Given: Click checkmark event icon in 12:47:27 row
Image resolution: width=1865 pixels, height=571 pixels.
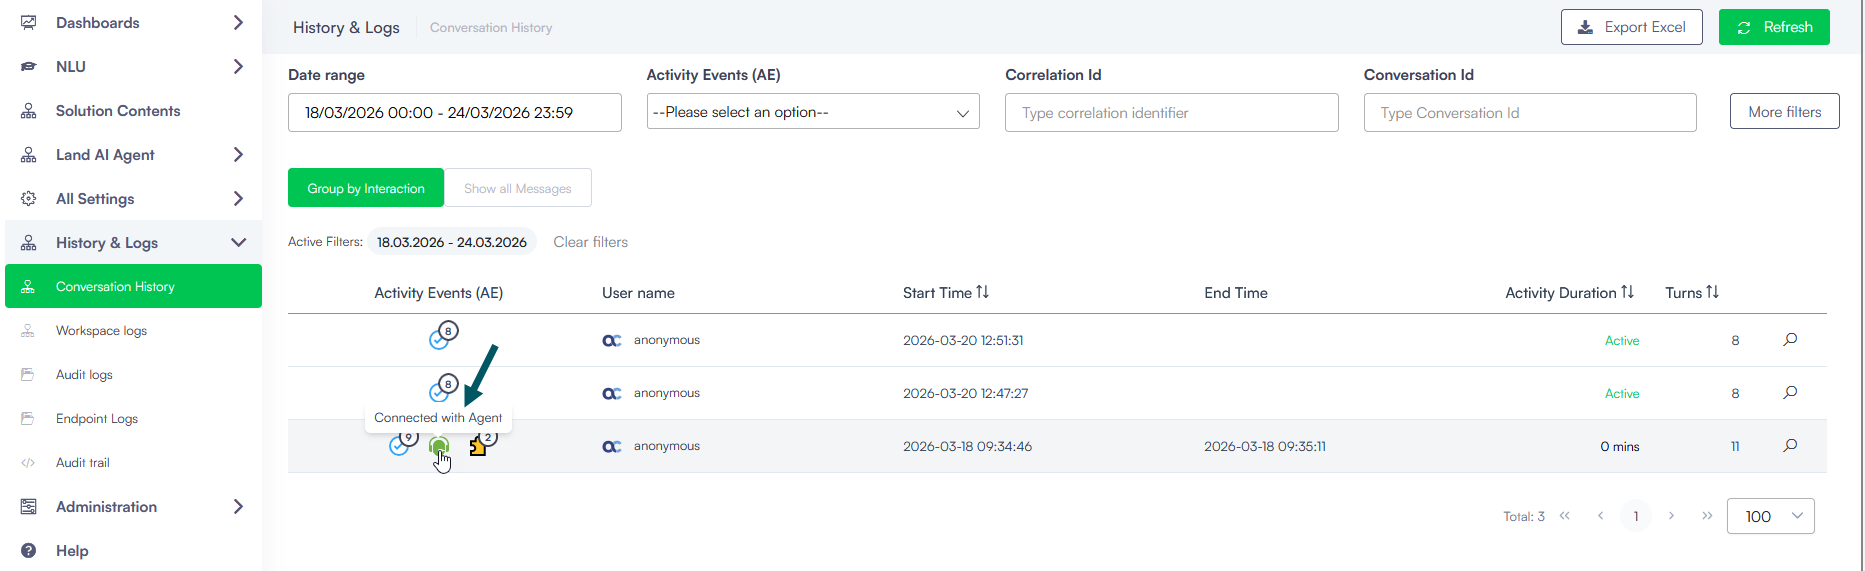Looking at the screenshot, I should pyautogui.click(x=438, y=393).
